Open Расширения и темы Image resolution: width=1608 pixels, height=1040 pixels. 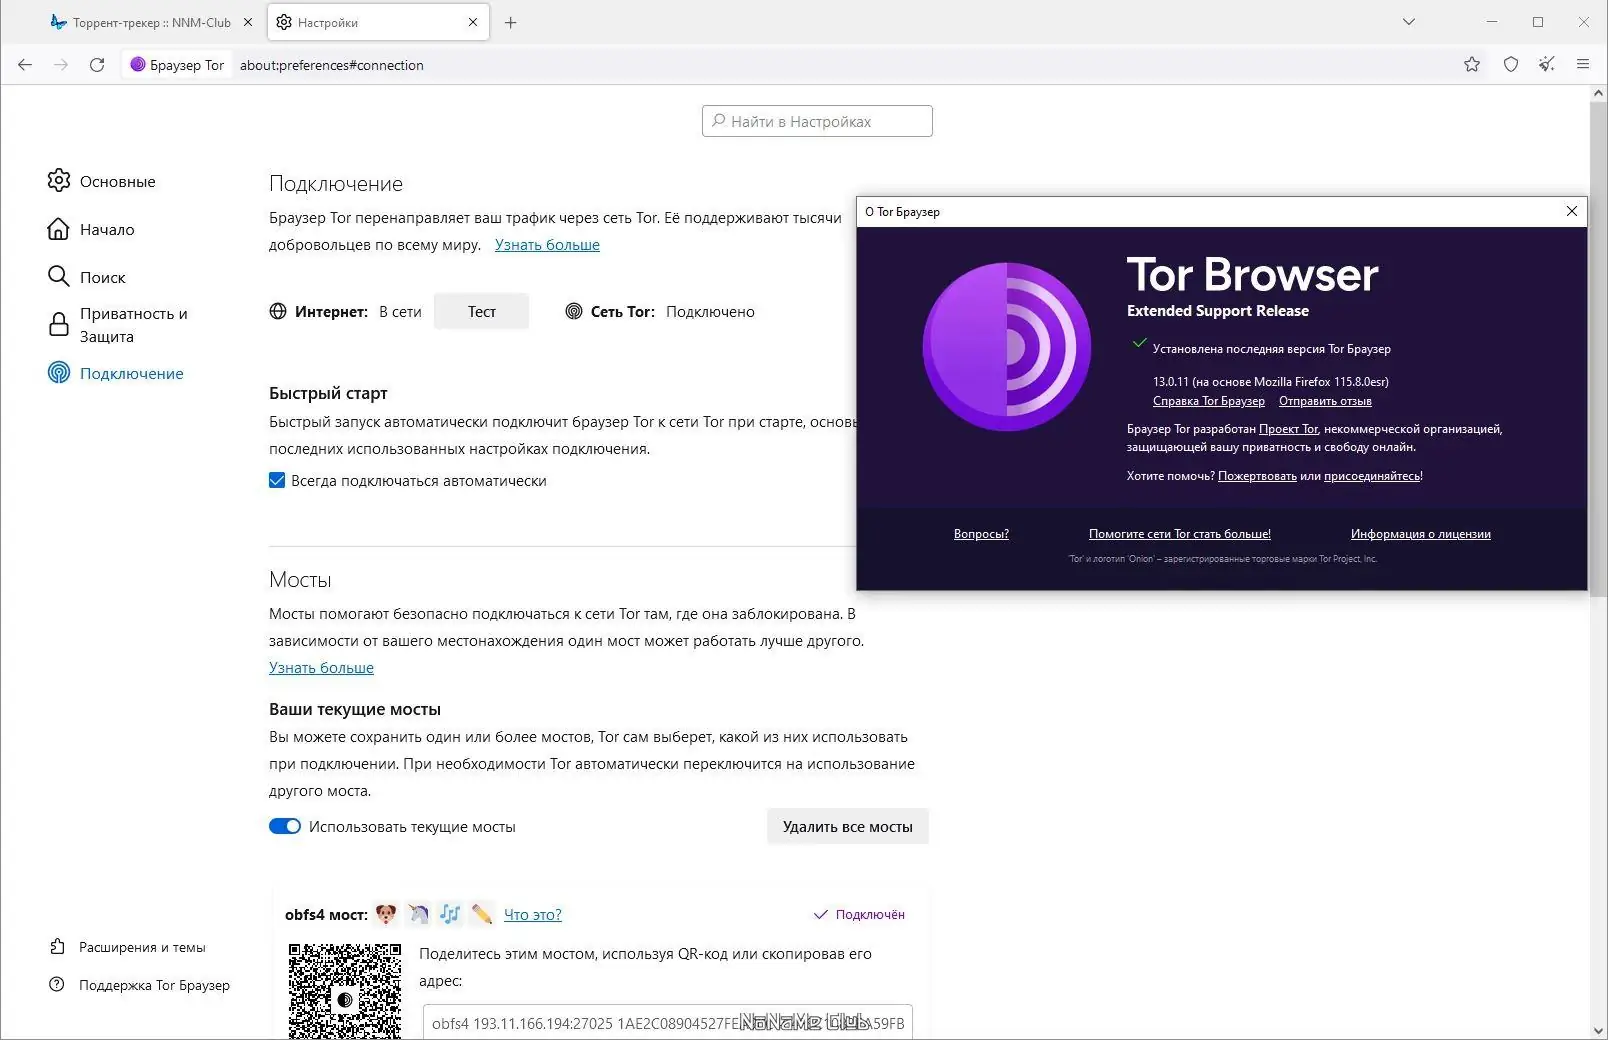click(x=127, y=947)
